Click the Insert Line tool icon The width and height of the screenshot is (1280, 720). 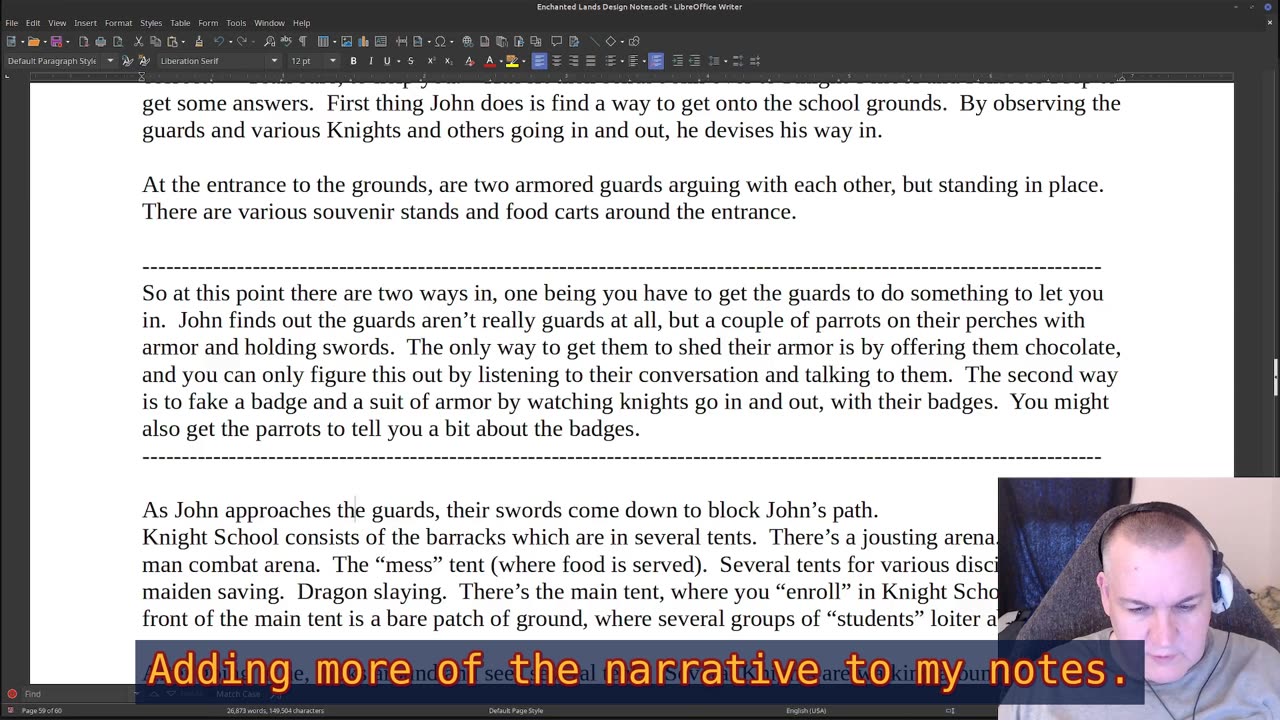[594, 41]
